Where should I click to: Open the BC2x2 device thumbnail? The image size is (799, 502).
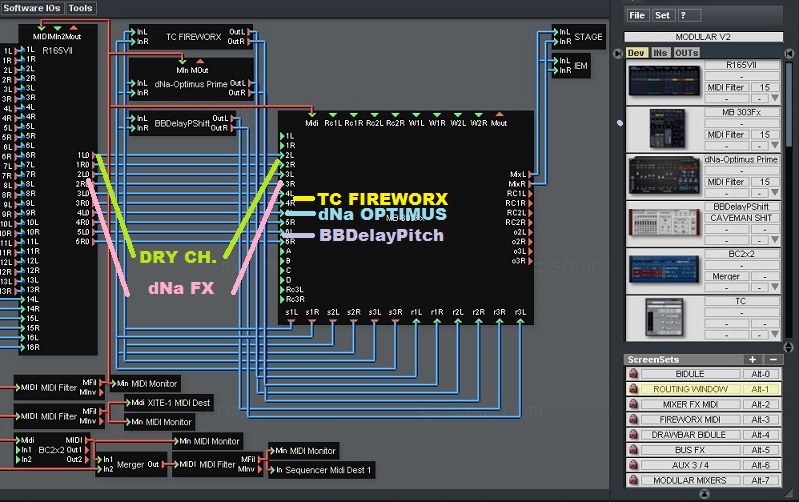(664, 269)
